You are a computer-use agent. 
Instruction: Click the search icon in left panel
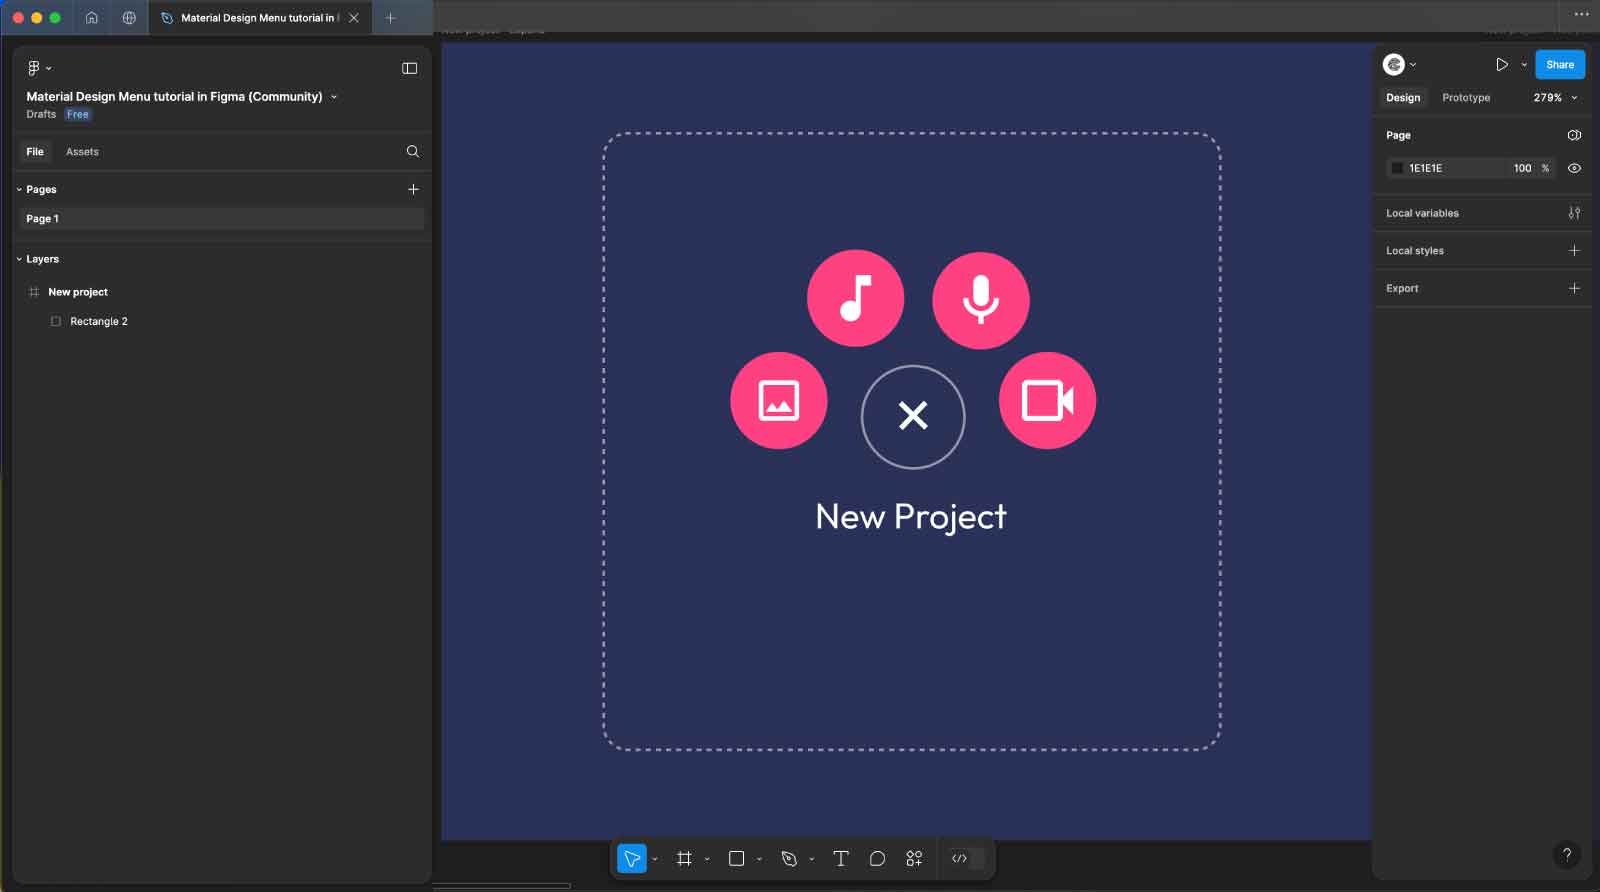pos(412,152)
